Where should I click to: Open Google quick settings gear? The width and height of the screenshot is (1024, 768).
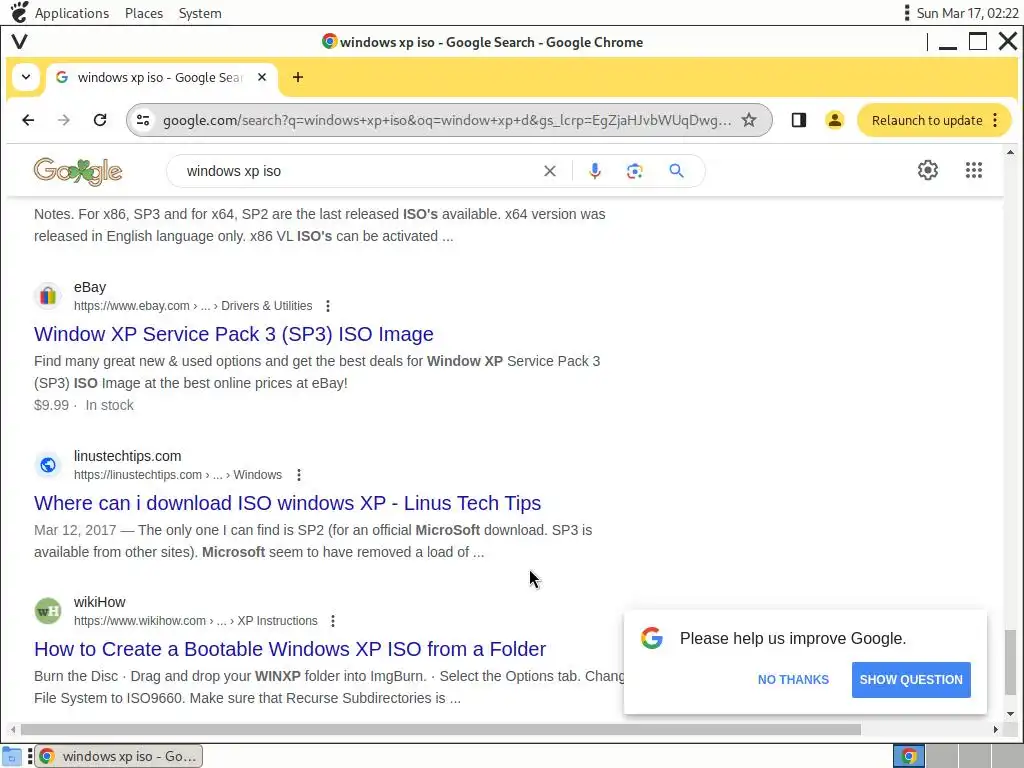click(927, 170)
